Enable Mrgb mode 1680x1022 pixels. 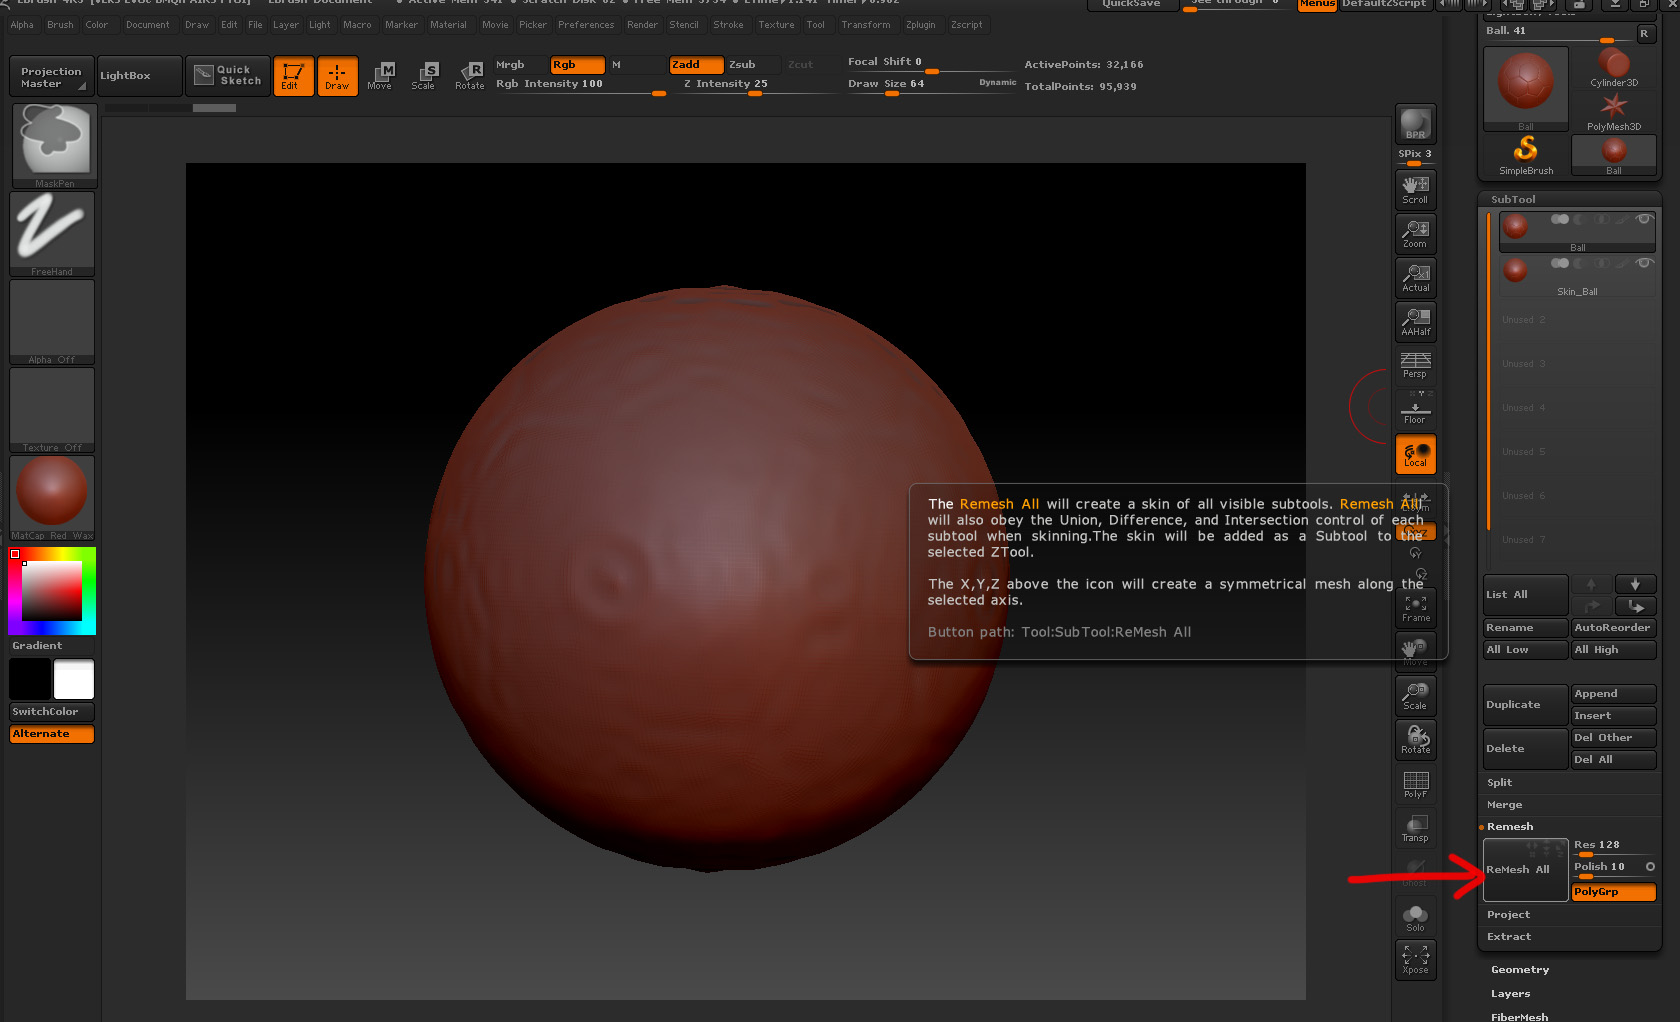click(520, 65)
